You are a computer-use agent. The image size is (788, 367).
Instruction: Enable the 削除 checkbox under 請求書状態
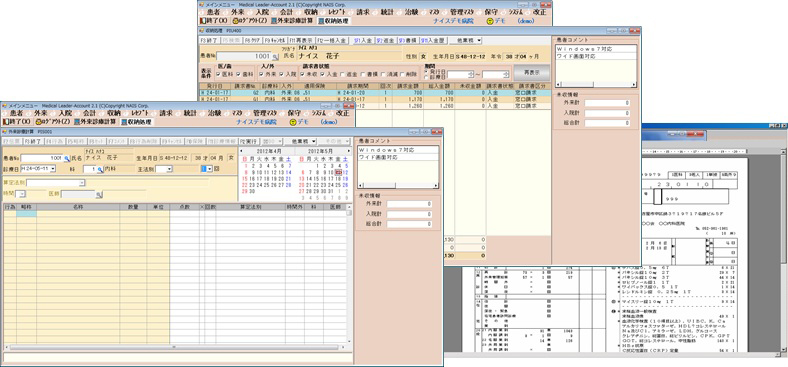[x=402, y=74]
